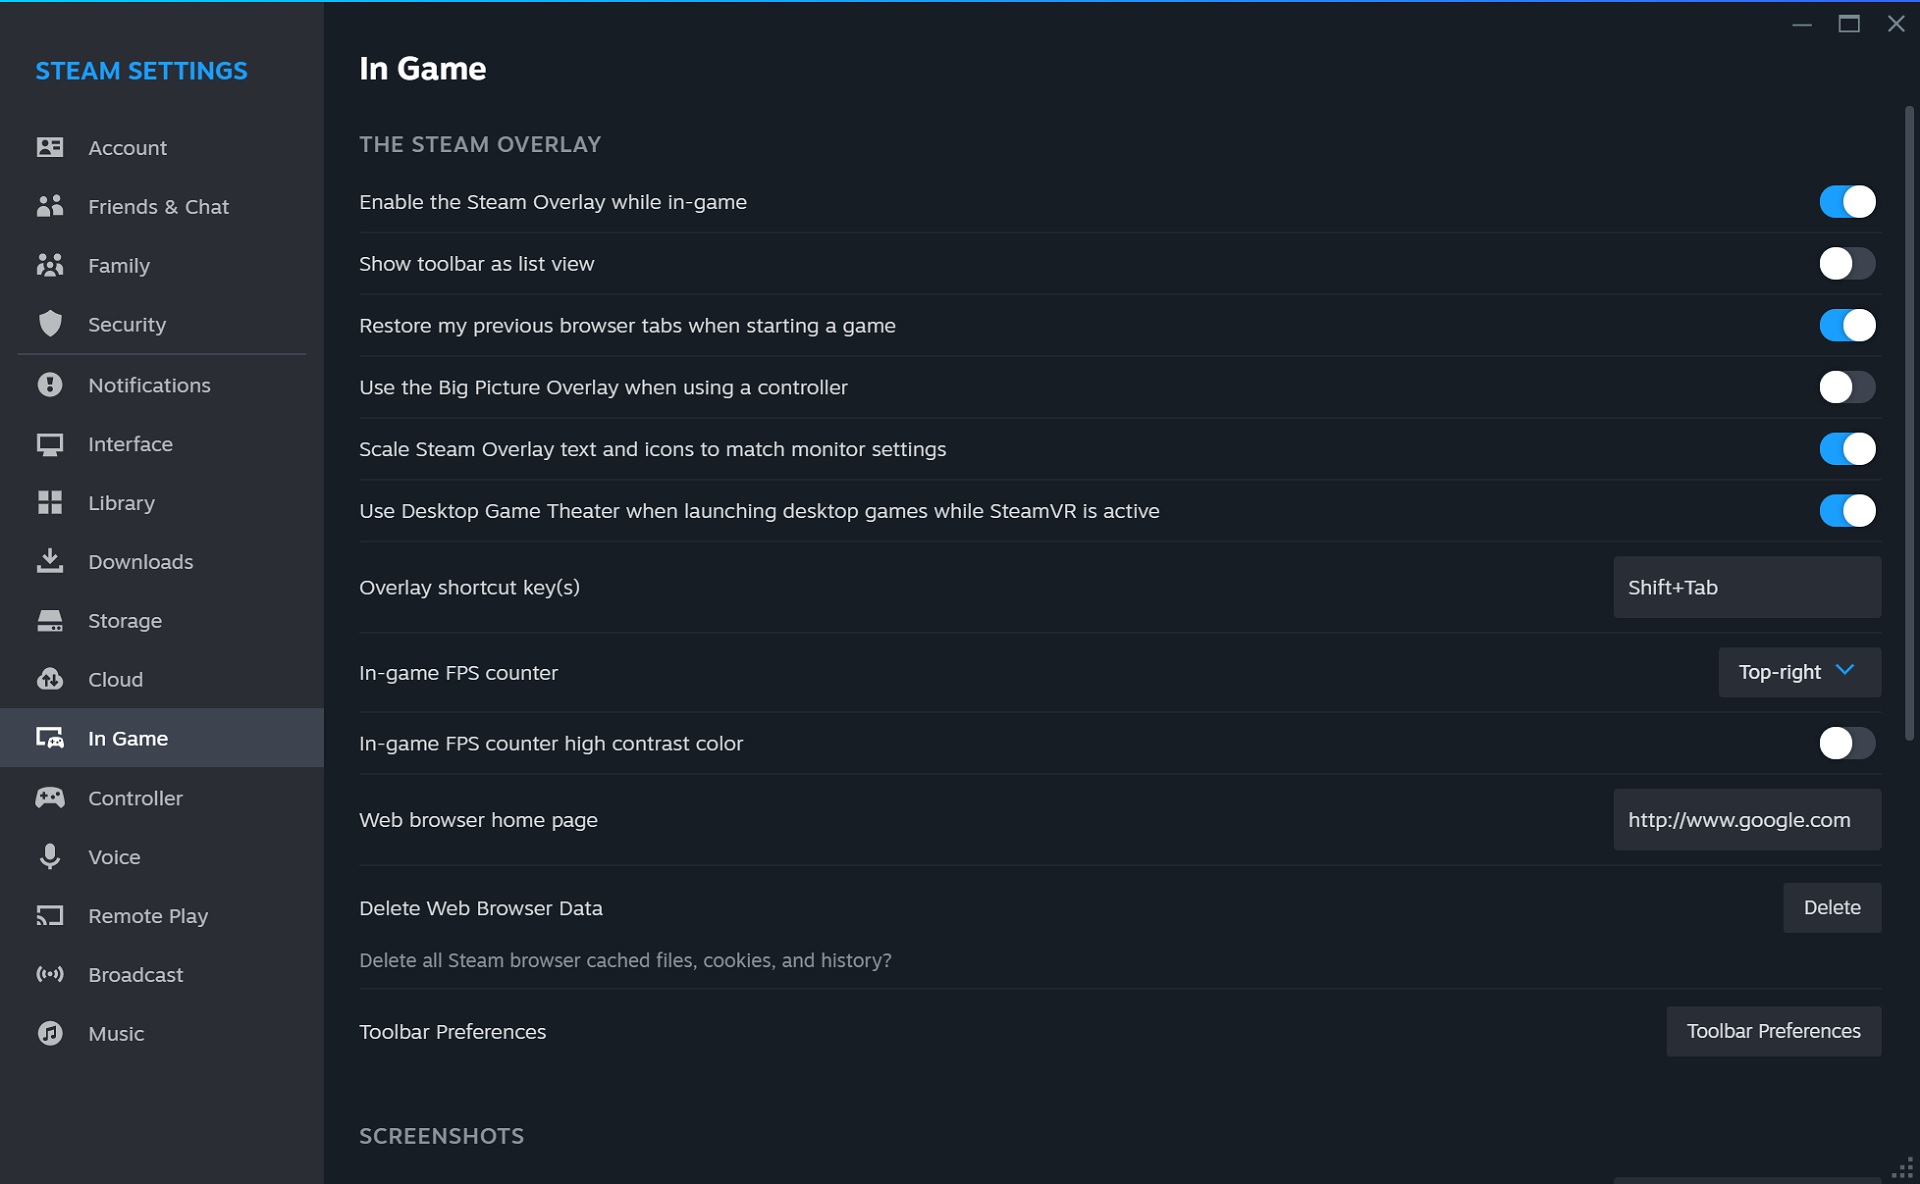Select the Controller gamepad icon
1920x1184 pixels.
[49, 798]
